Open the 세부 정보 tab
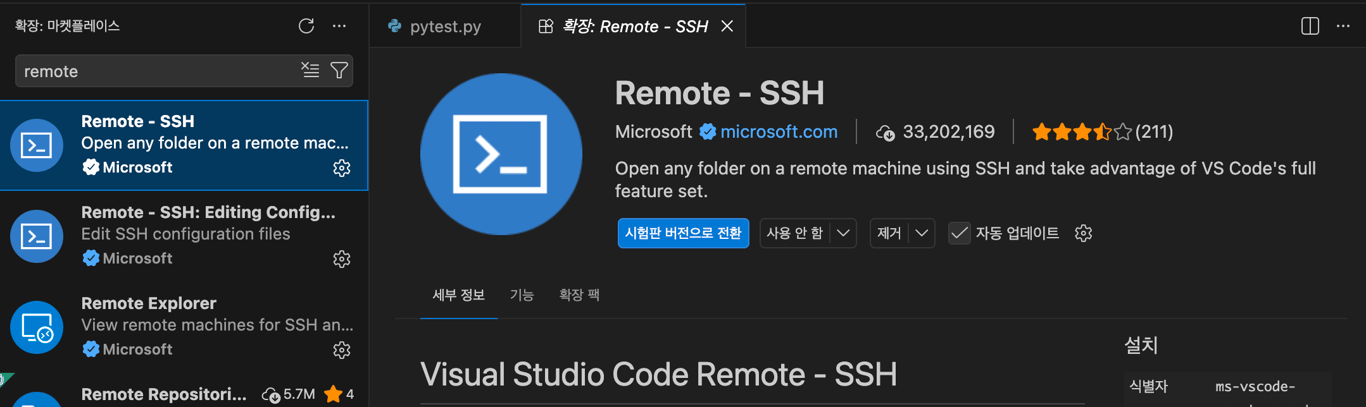 coord(459,295)
